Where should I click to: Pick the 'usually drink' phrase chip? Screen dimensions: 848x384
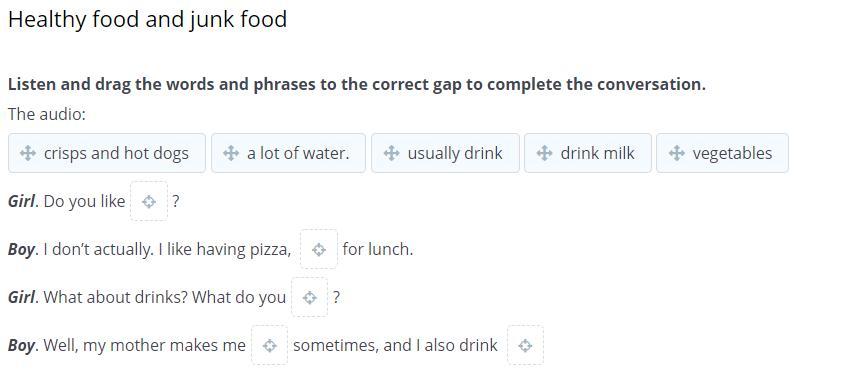tap(445, 153)
